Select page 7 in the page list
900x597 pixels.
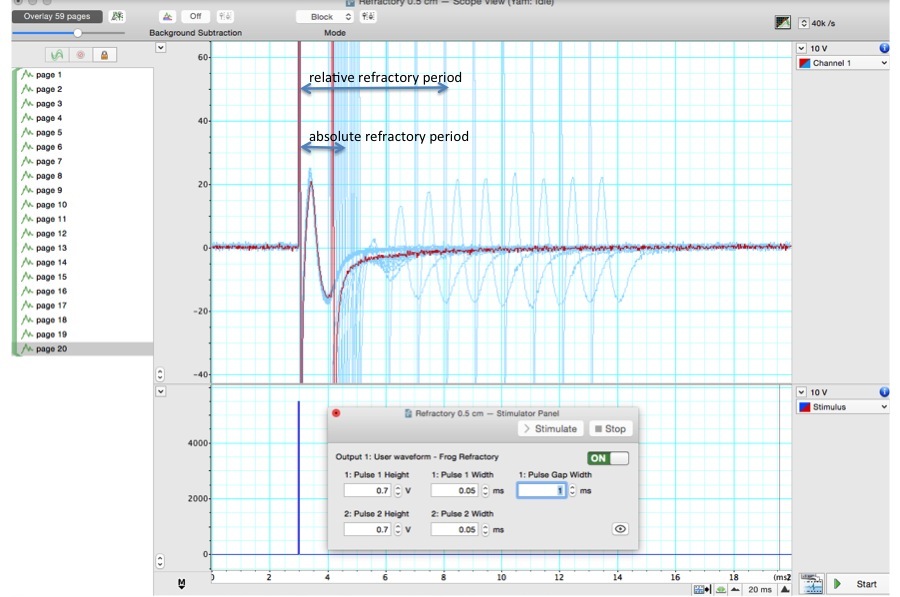(49, 161)
